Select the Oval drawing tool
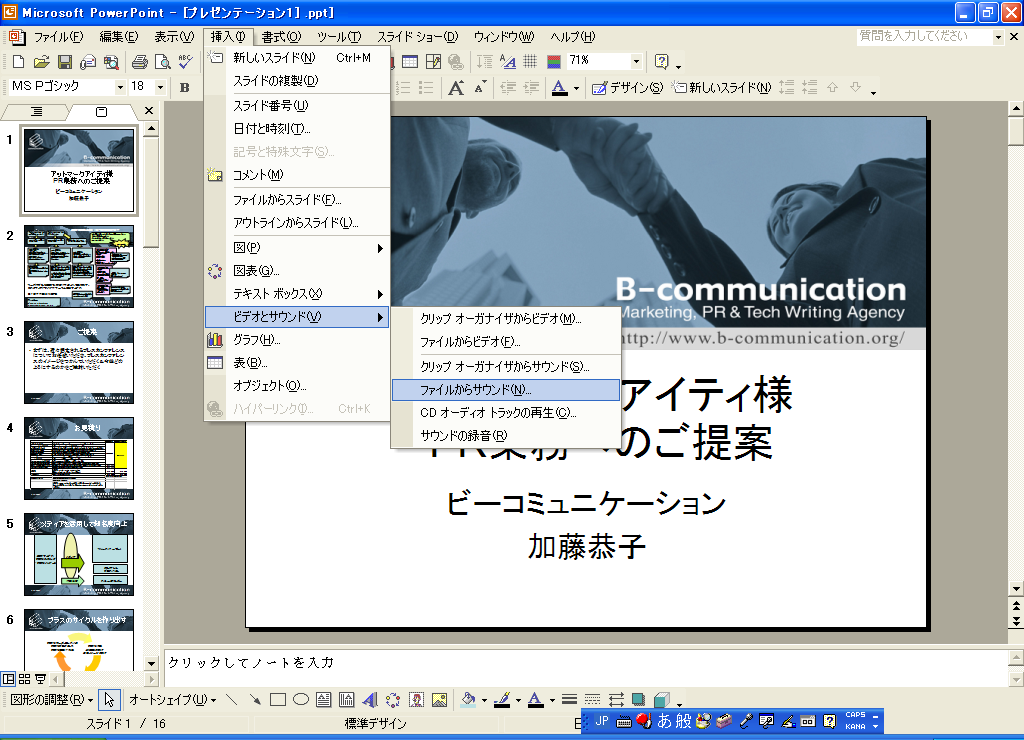This screenshot has height=740, width=1024. (x=301, y=700)
